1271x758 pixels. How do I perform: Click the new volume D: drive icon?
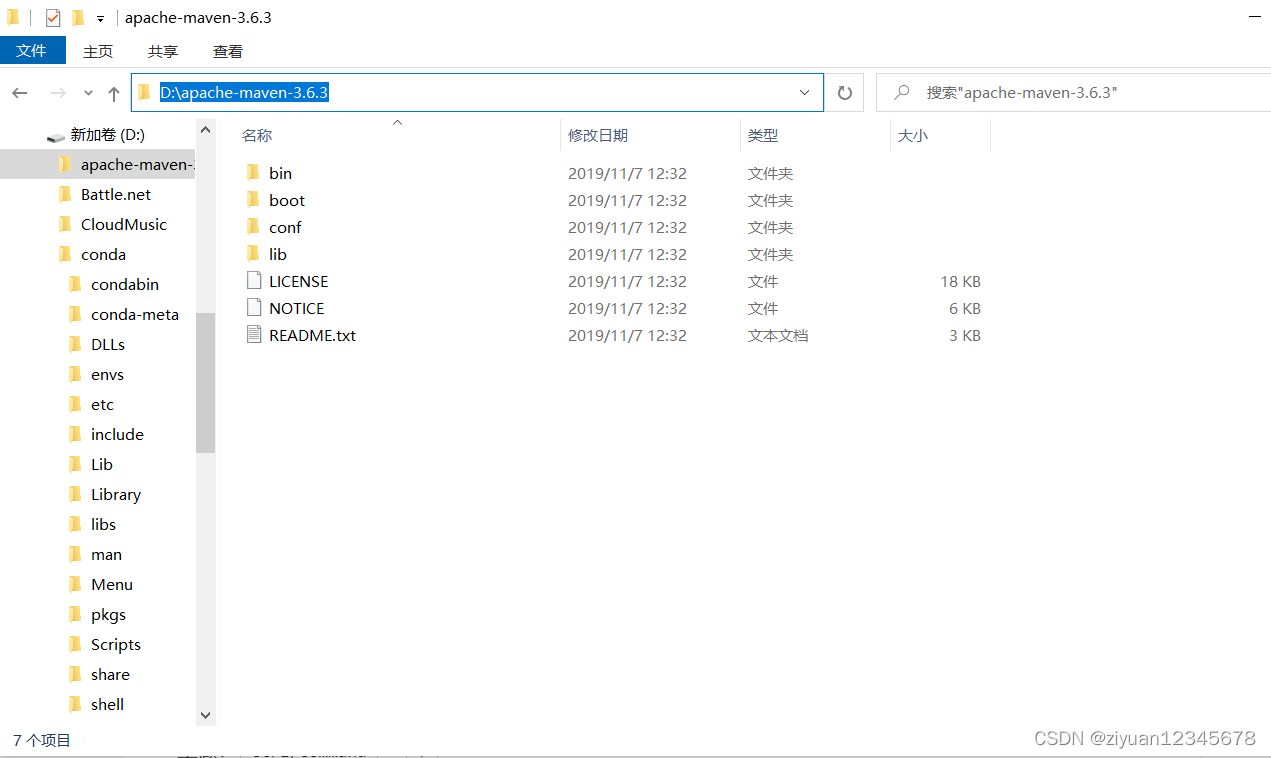click(56, 136)
